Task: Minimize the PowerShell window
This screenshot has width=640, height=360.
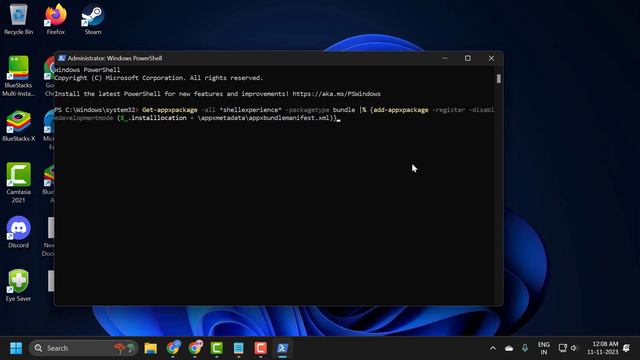Action: [444, 58]
